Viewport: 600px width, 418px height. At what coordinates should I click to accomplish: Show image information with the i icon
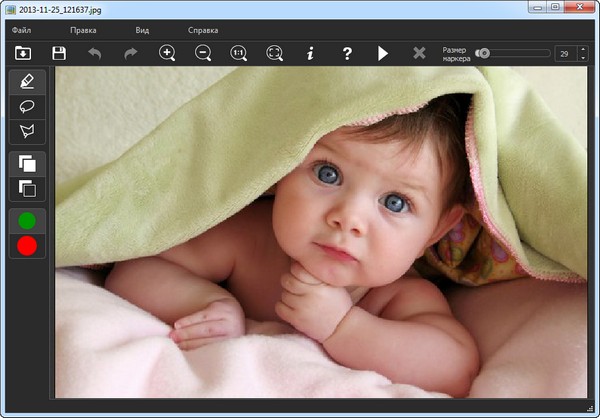310,53
